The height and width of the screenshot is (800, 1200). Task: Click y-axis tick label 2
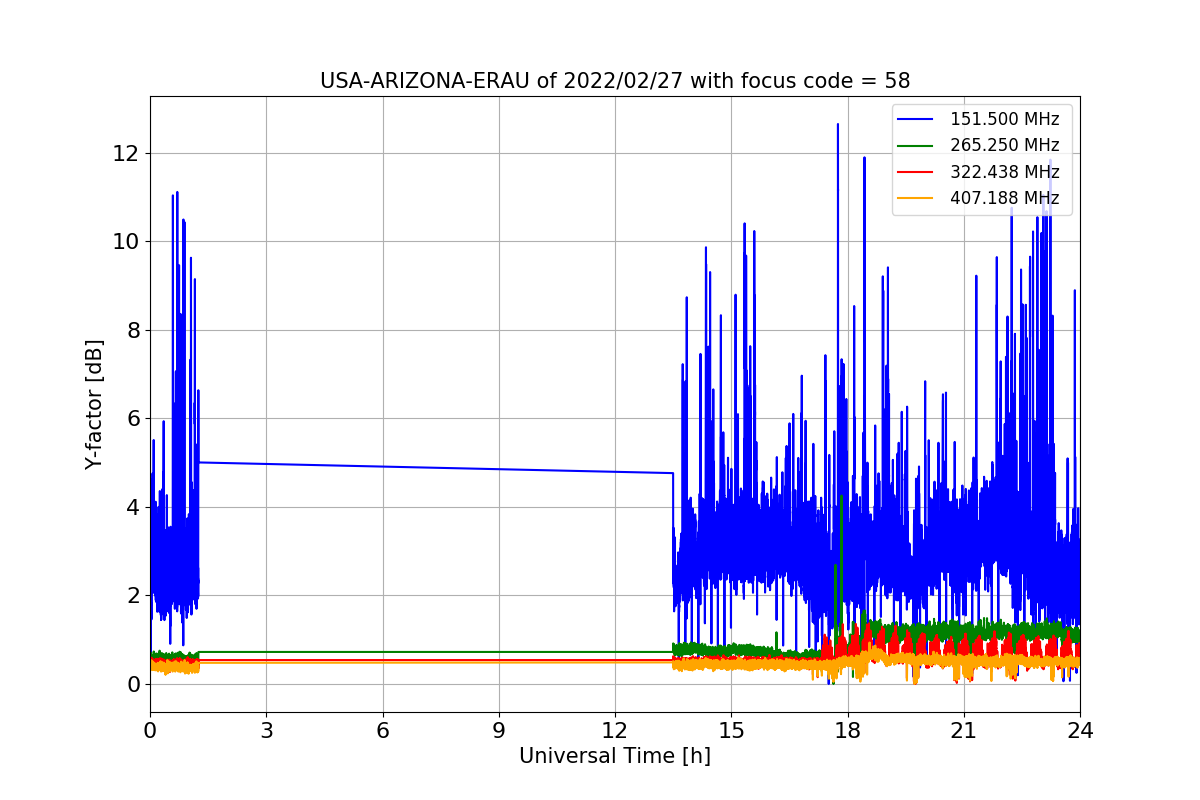click(x=132, y=596)
